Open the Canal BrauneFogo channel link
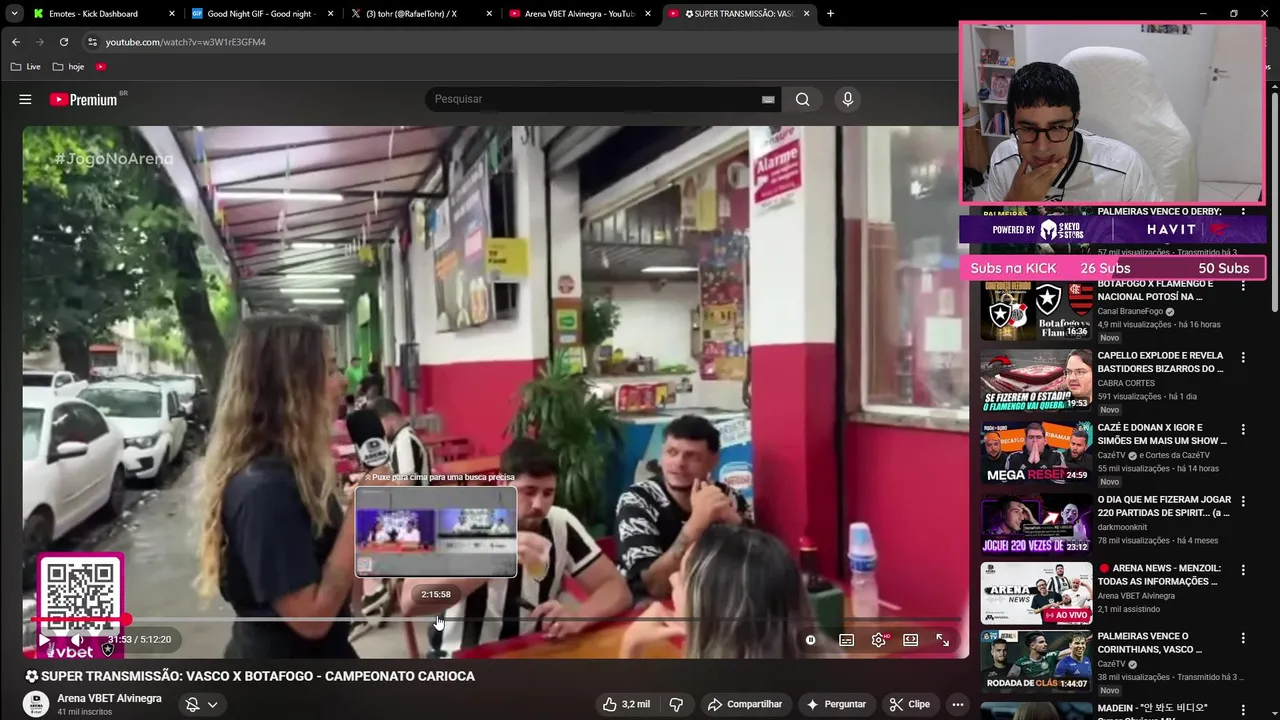This screenshot has width=1280, height=720. [x=1130, y=311]
